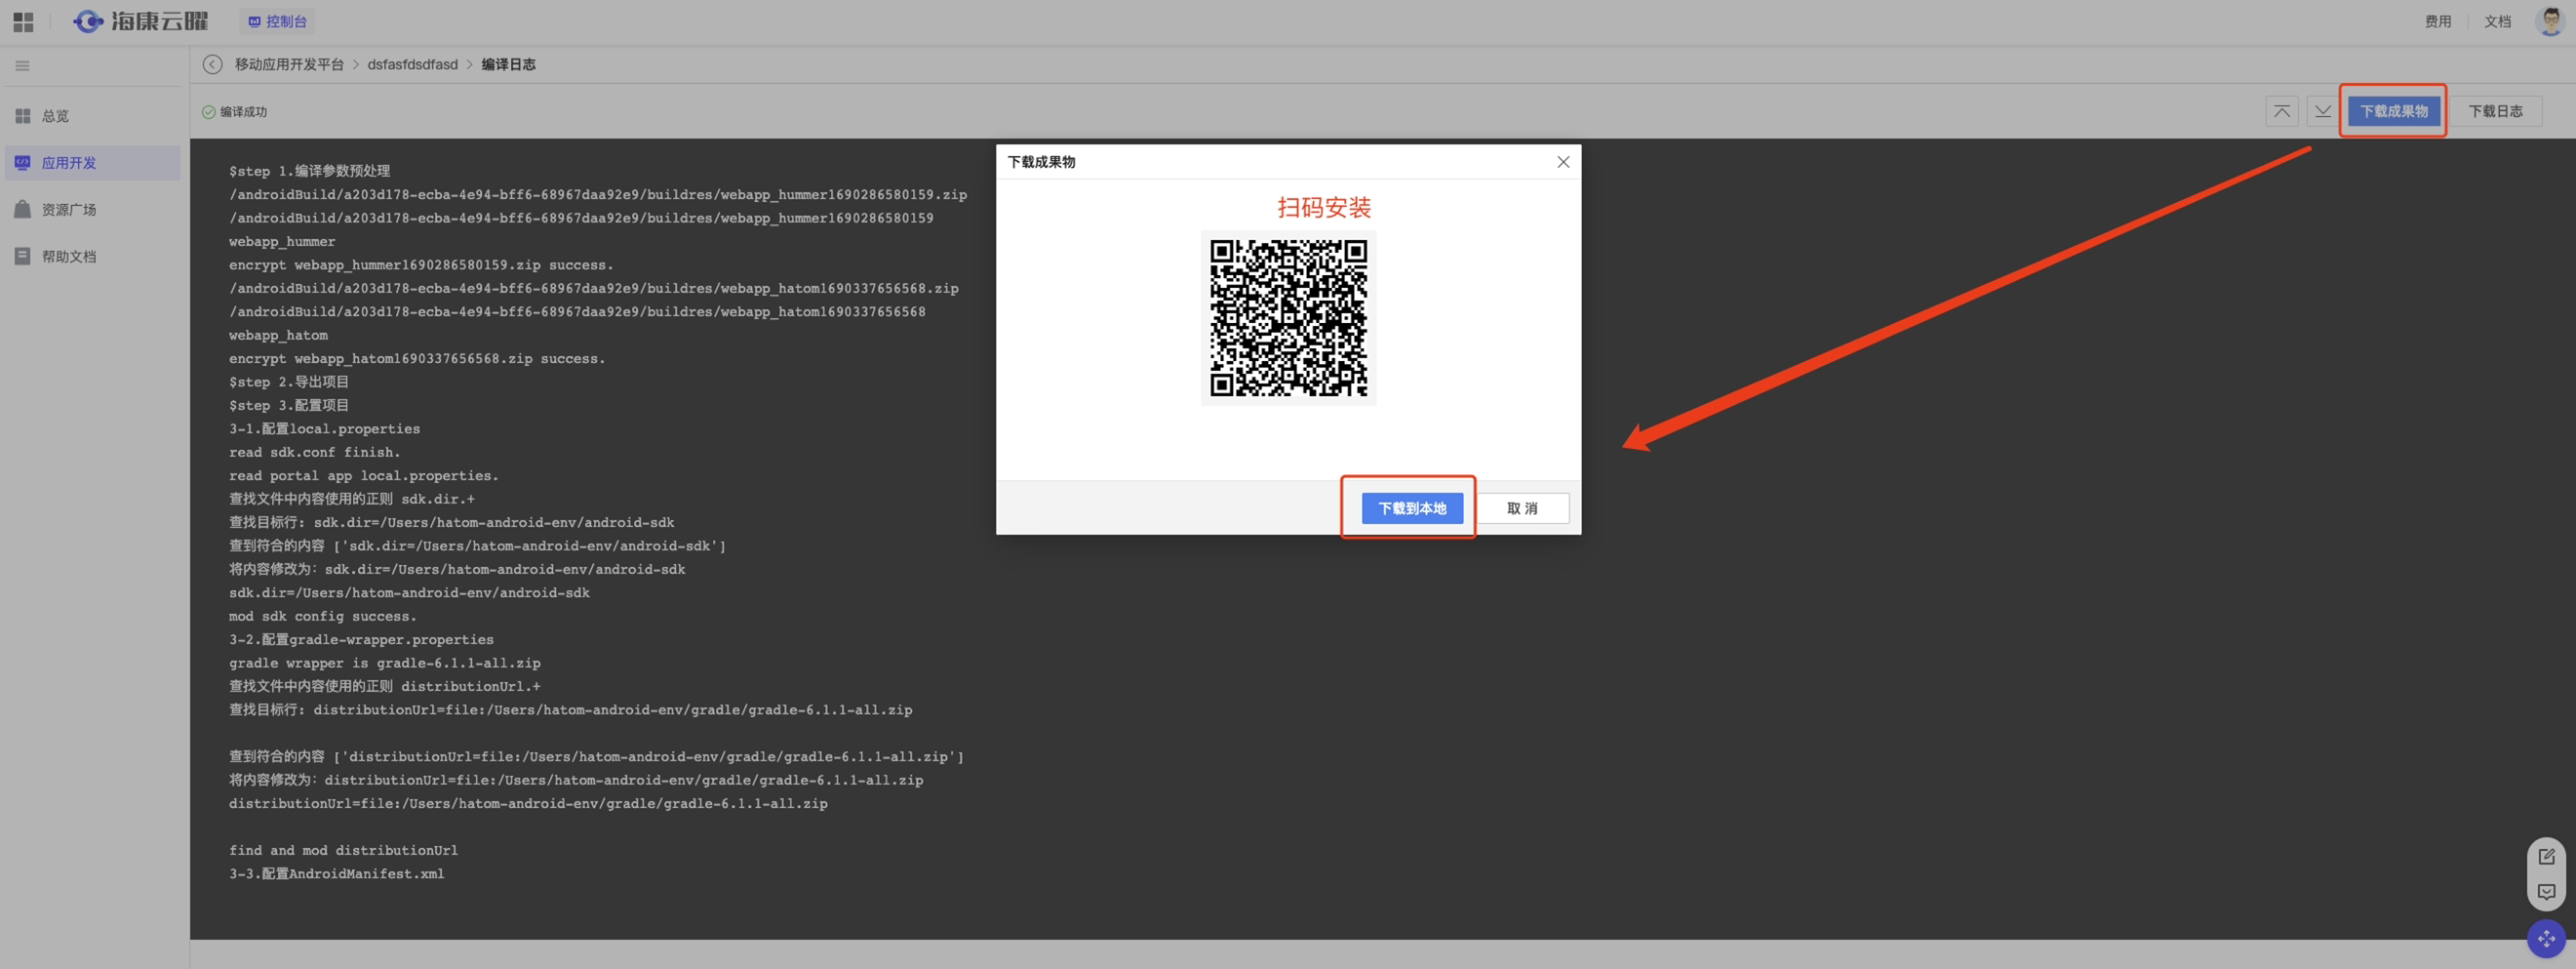Jump to top of log icon
This screenshot has height=969, width=2576.
point(2281,111)
